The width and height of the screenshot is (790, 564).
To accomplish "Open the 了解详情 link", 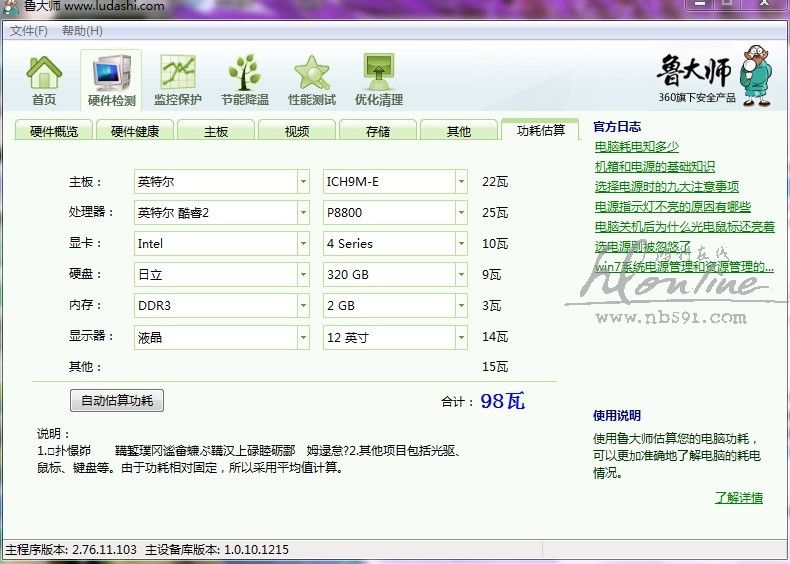I will [738, 497].
